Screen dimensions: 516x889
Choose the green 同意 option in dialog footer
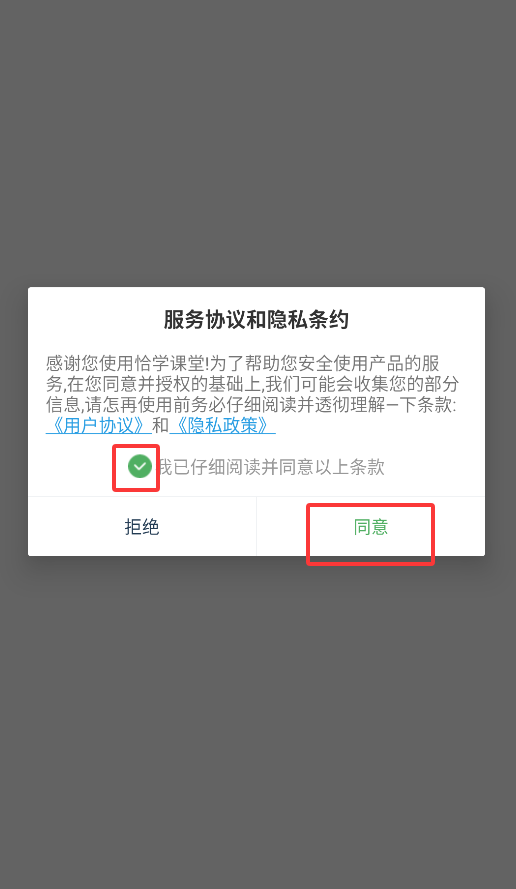pos(370,527)
